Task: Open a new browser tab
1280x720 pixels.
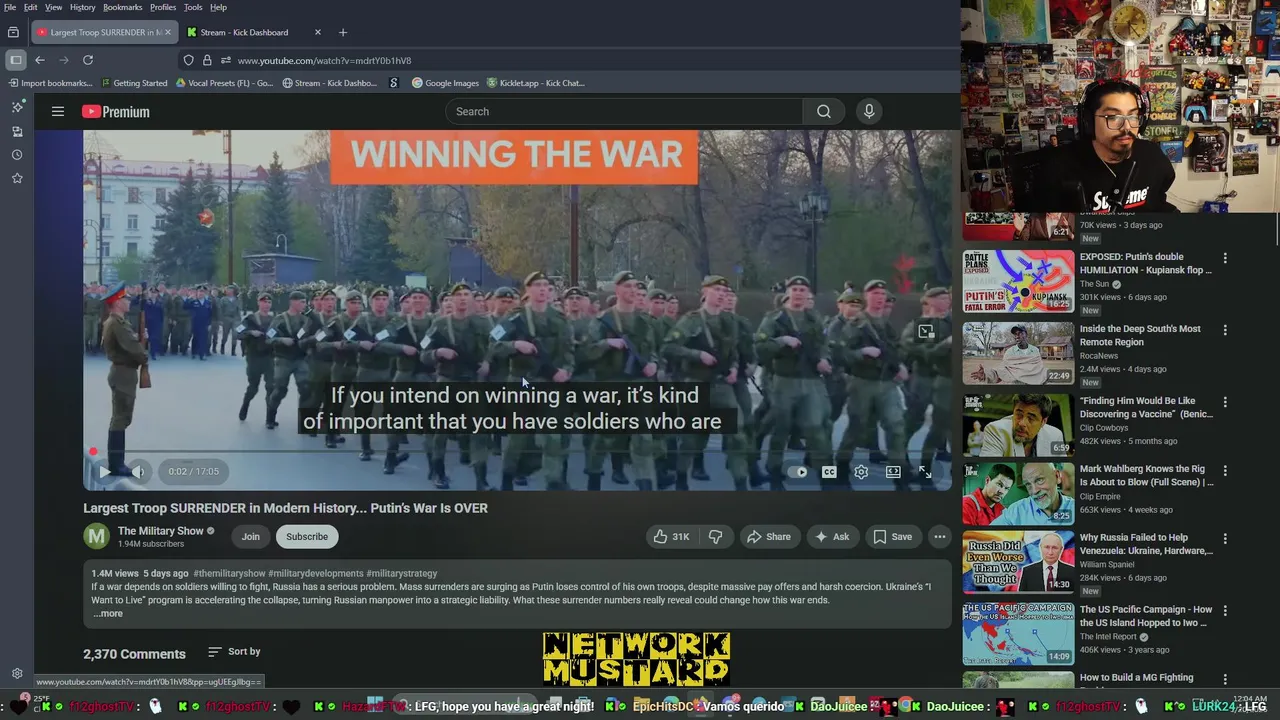Action: point(343,32)
